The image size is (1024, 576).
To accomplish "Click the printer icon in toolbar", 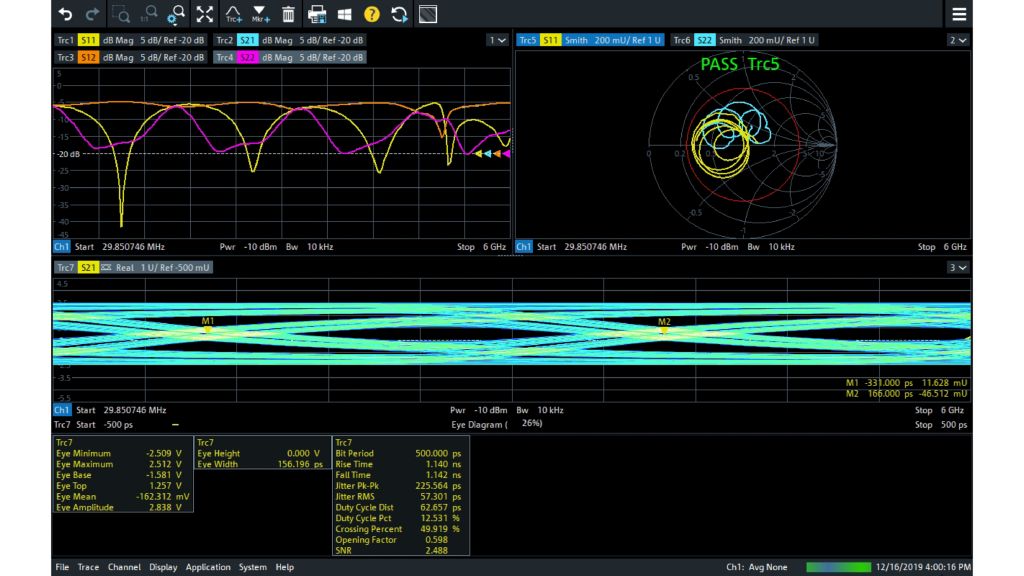I will click(317, 14).
